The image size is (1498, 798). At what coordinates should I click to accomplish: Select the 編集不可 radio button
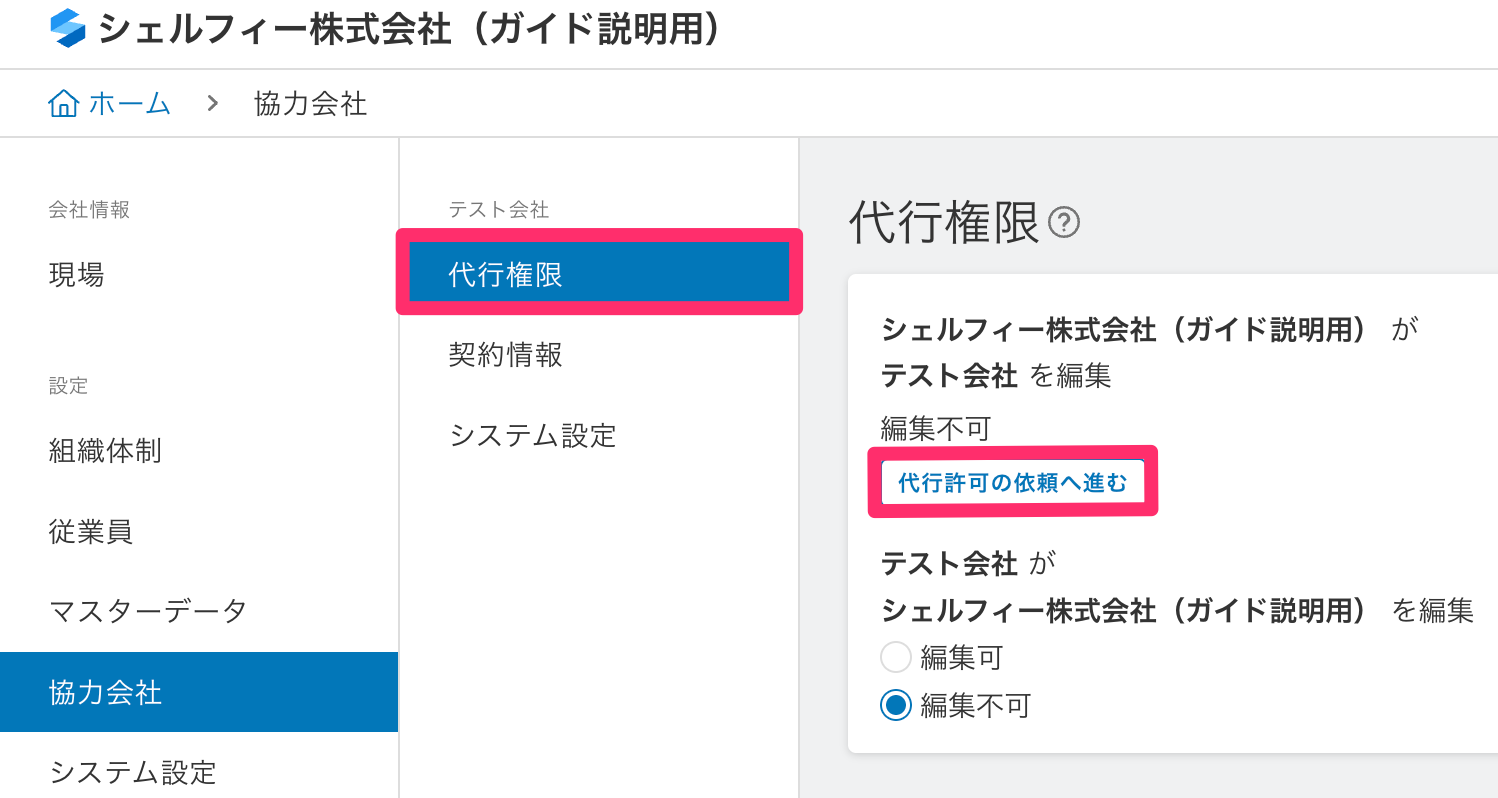[896, 706]
